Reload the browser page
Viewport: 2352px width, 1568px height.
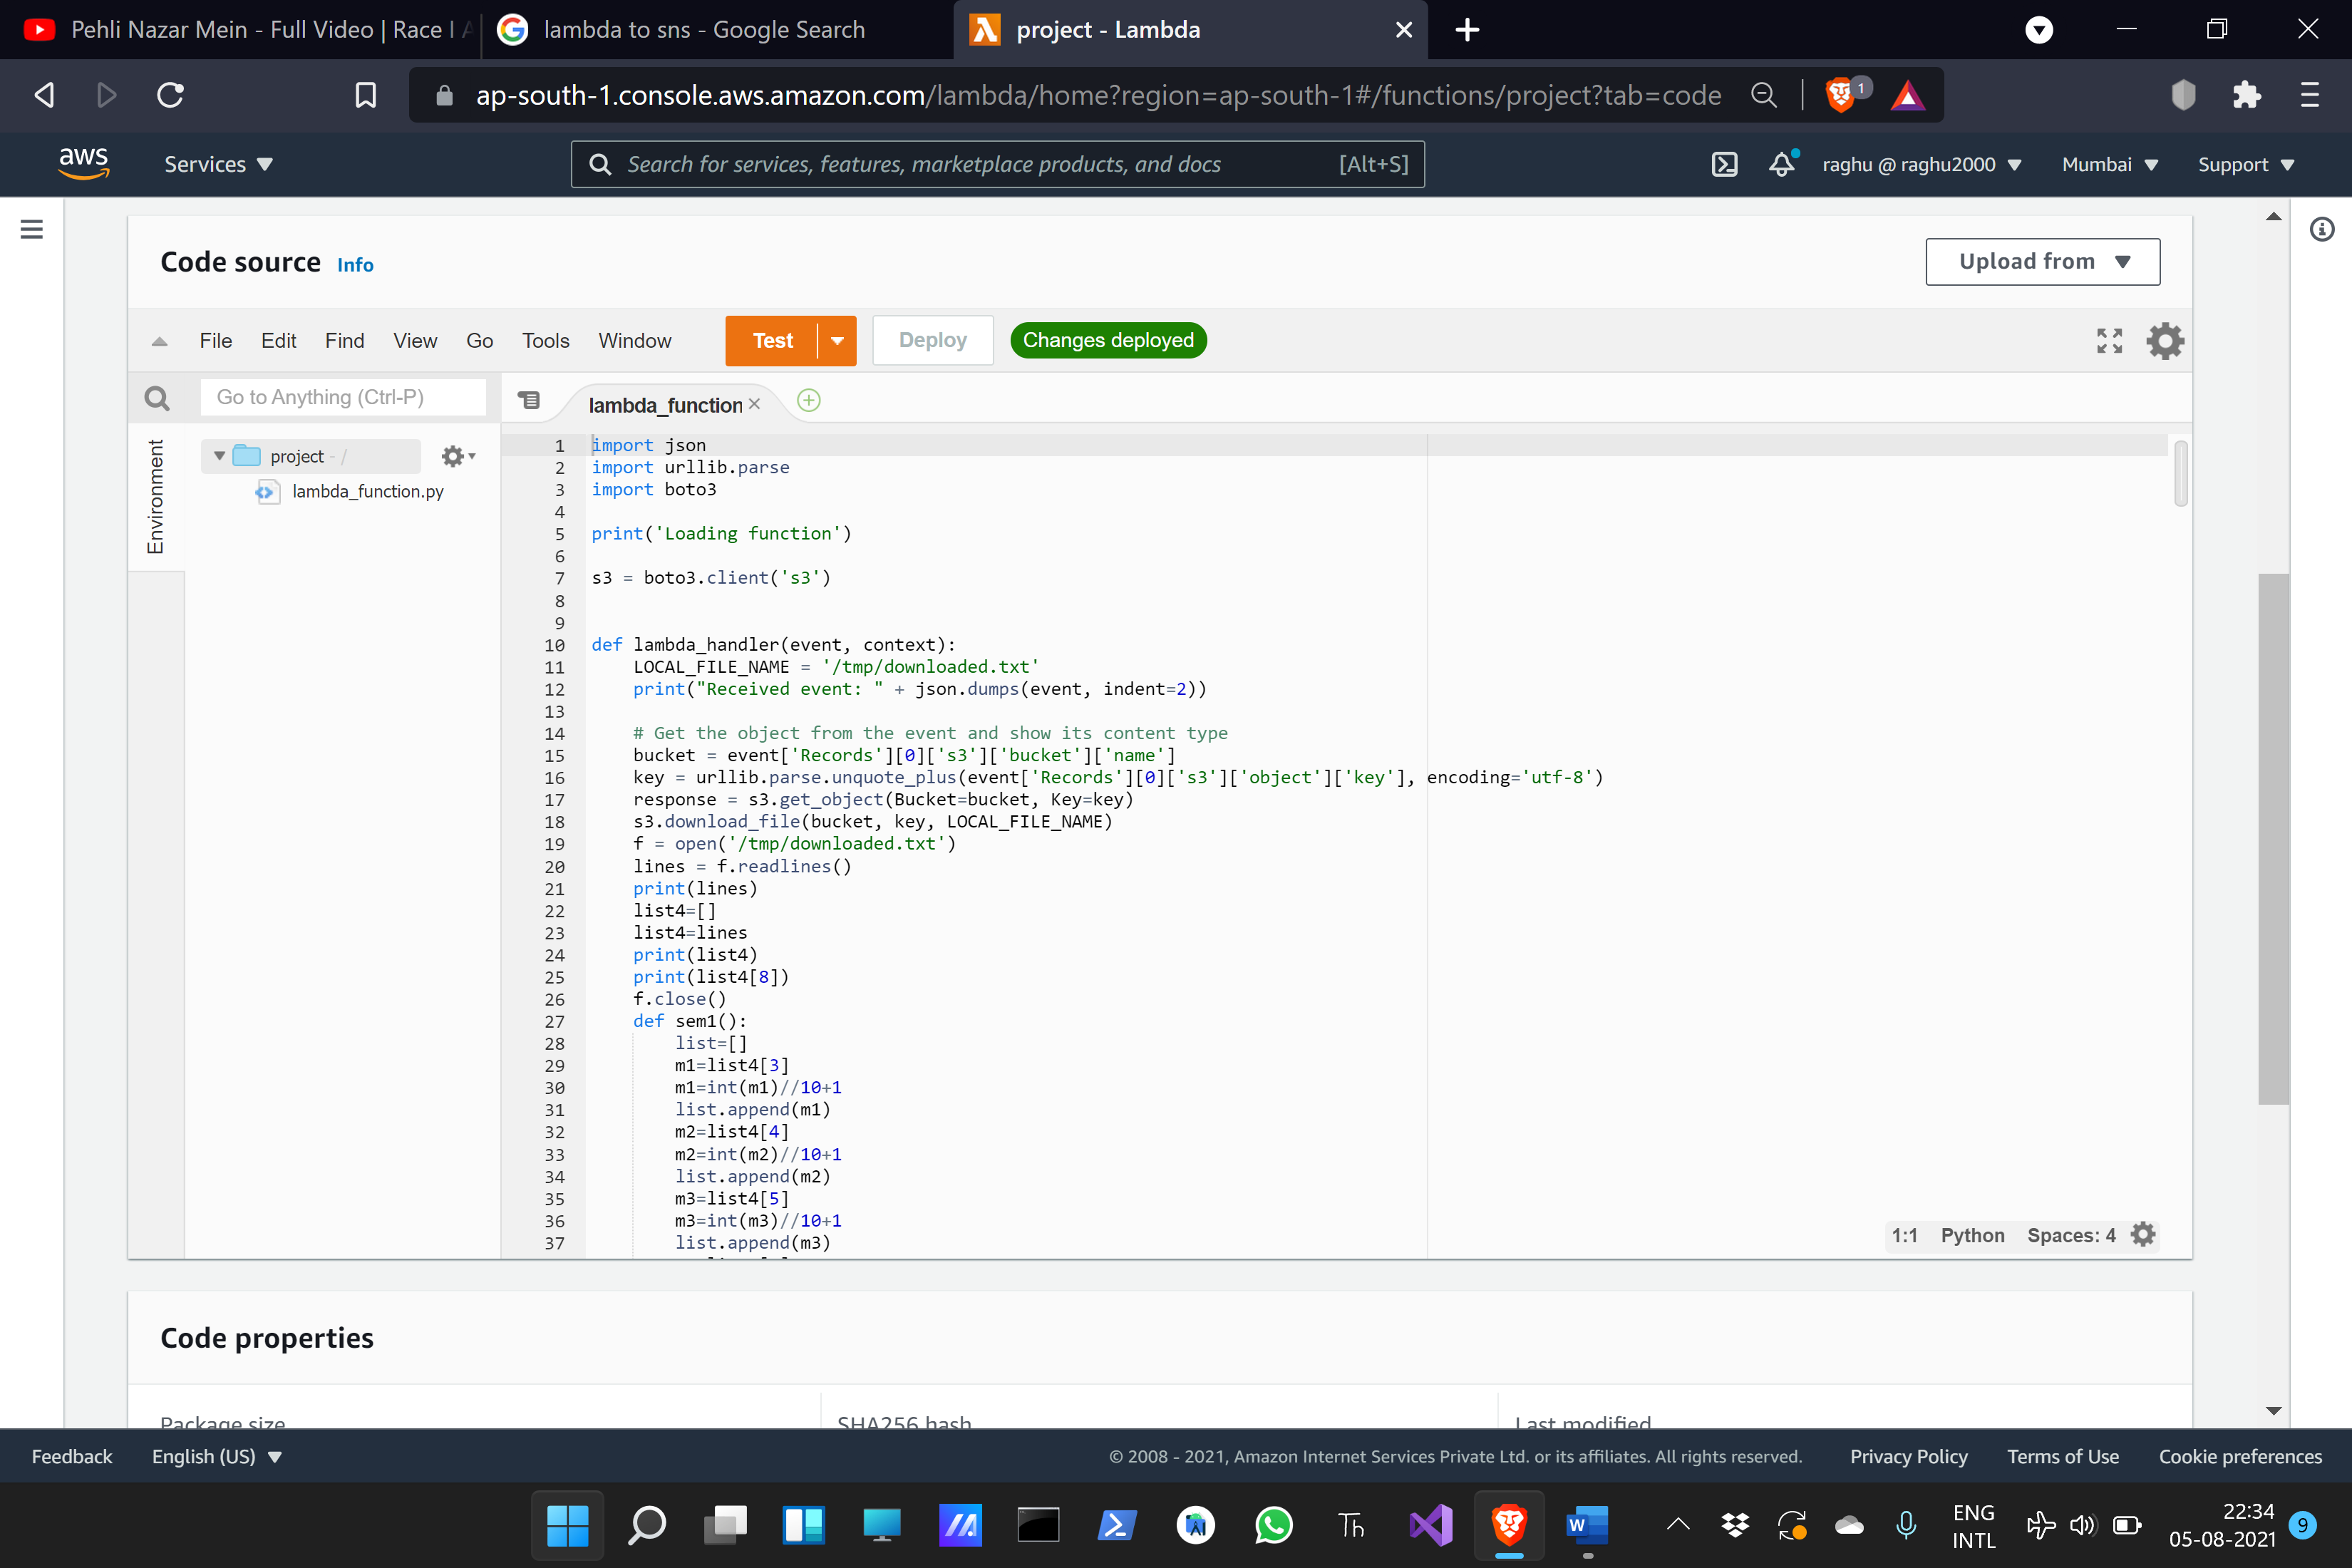(x=171, y=95)
